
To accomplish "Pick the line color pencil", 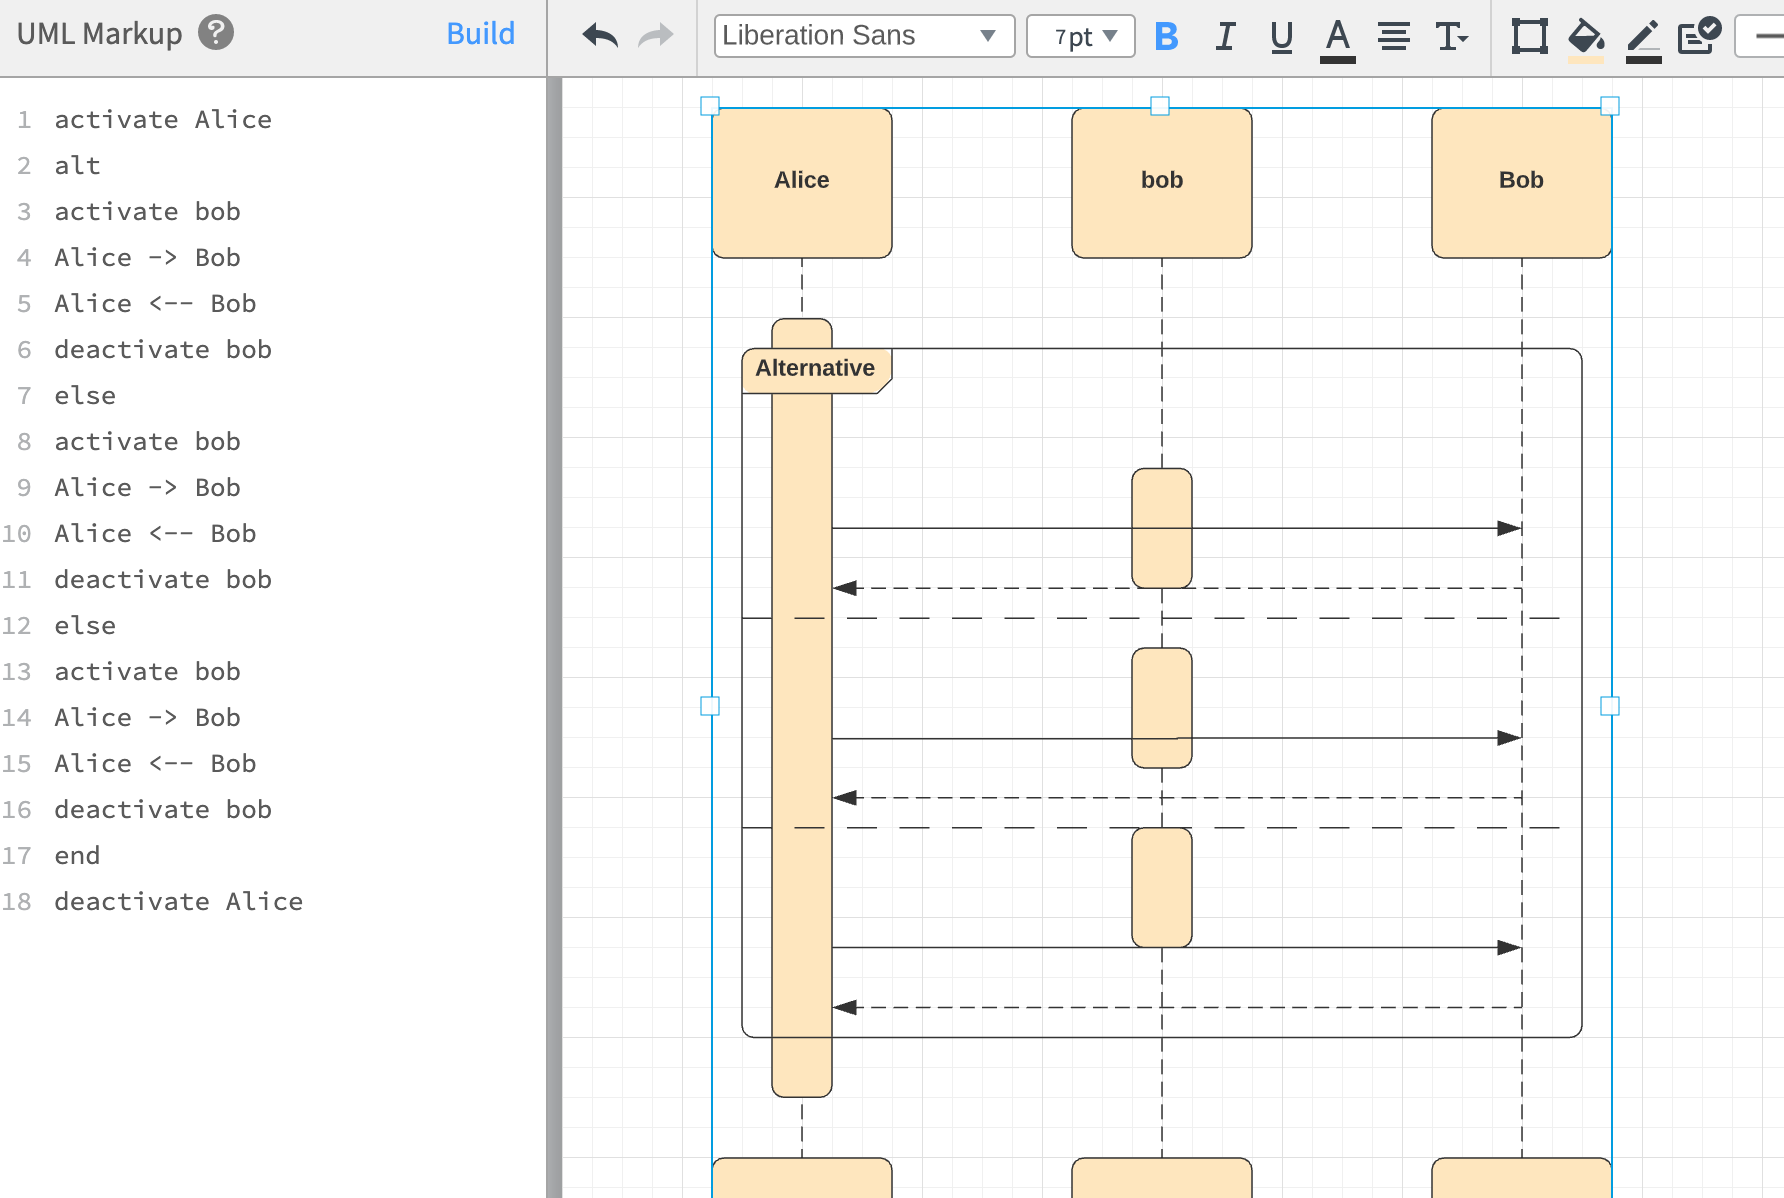I will [1643, 40].
